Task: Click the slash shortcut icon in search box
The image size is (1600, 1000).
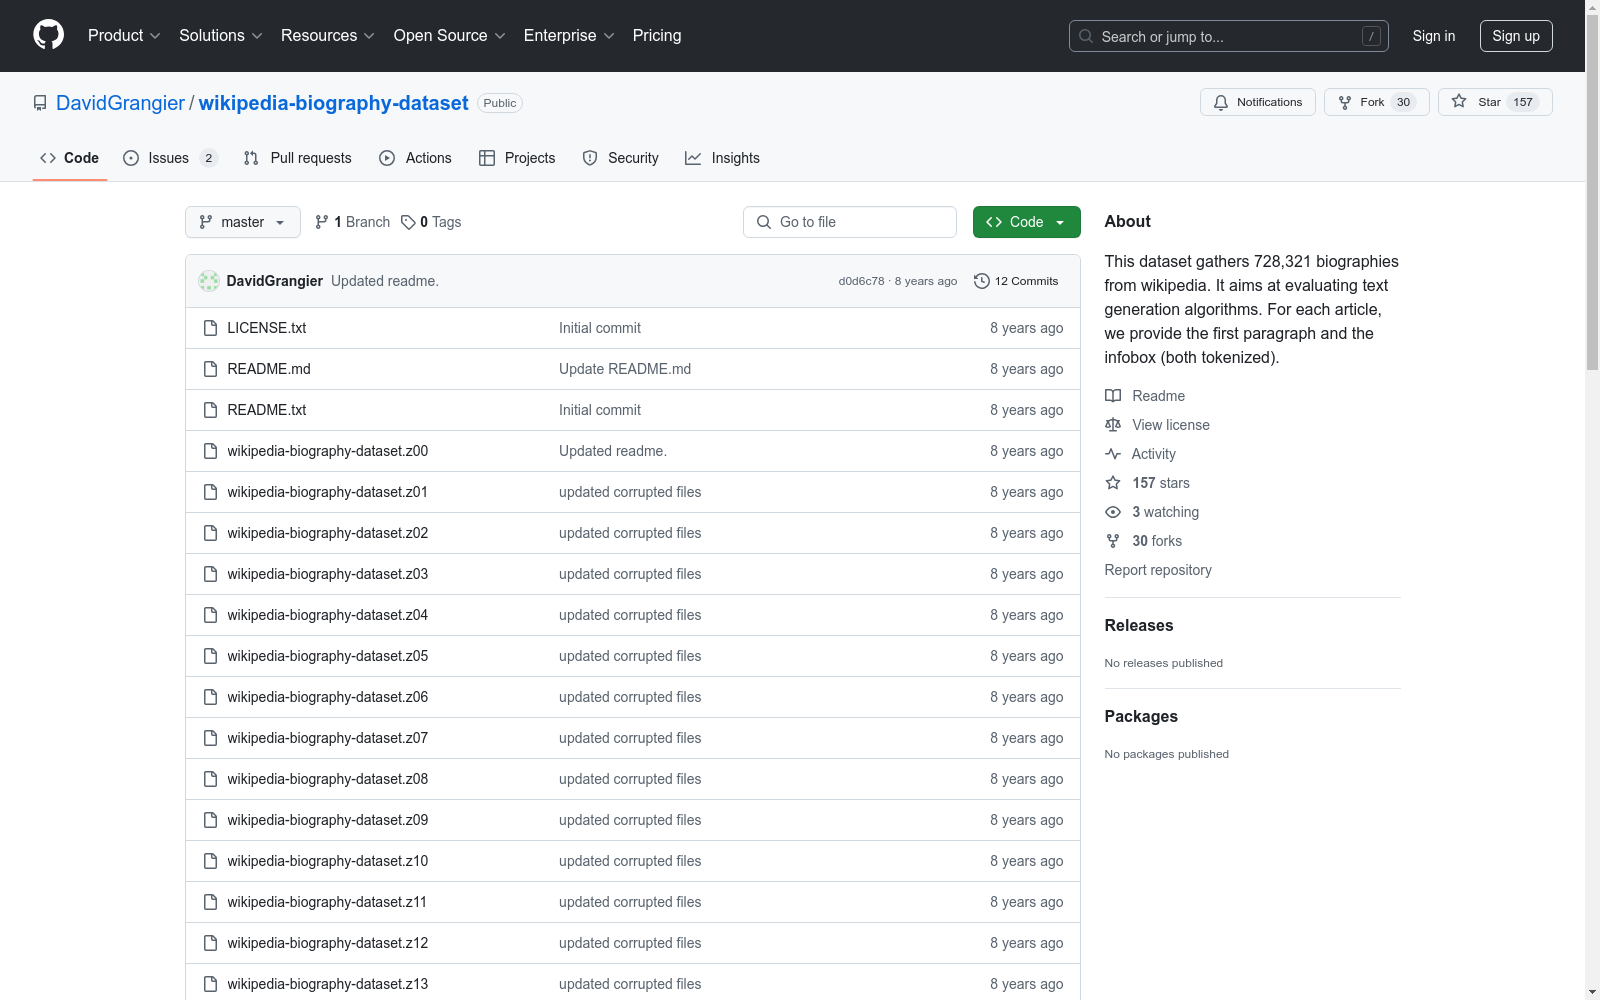Action: pos(1371,36)
